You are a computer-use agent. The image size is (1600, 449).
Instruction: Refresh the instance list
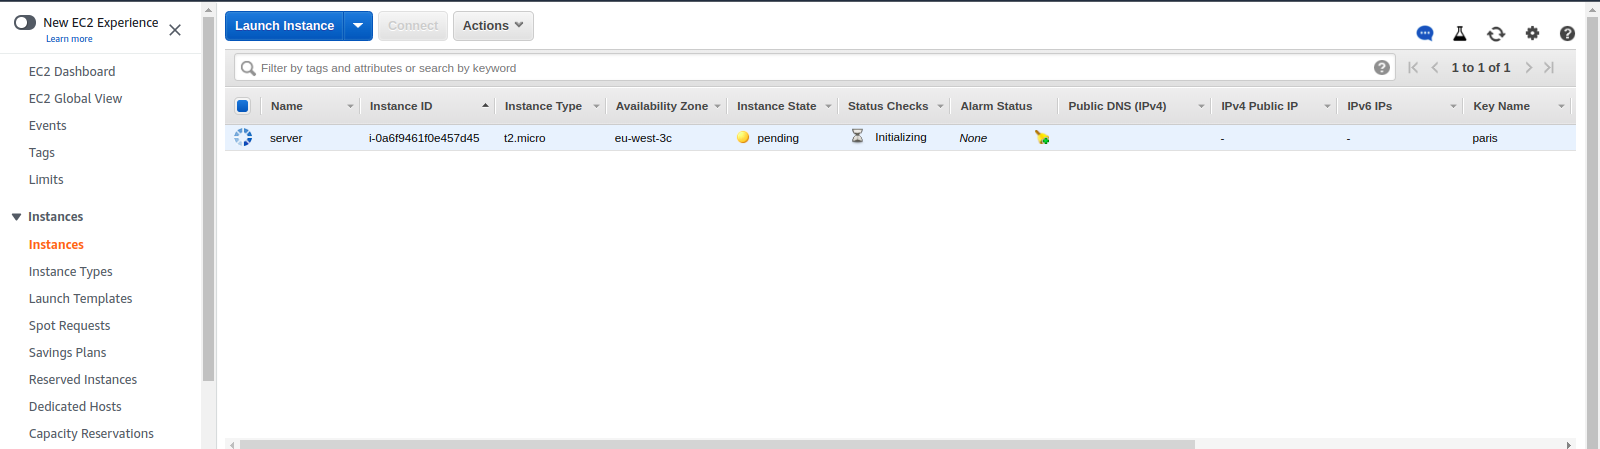tap(1496, 33)
